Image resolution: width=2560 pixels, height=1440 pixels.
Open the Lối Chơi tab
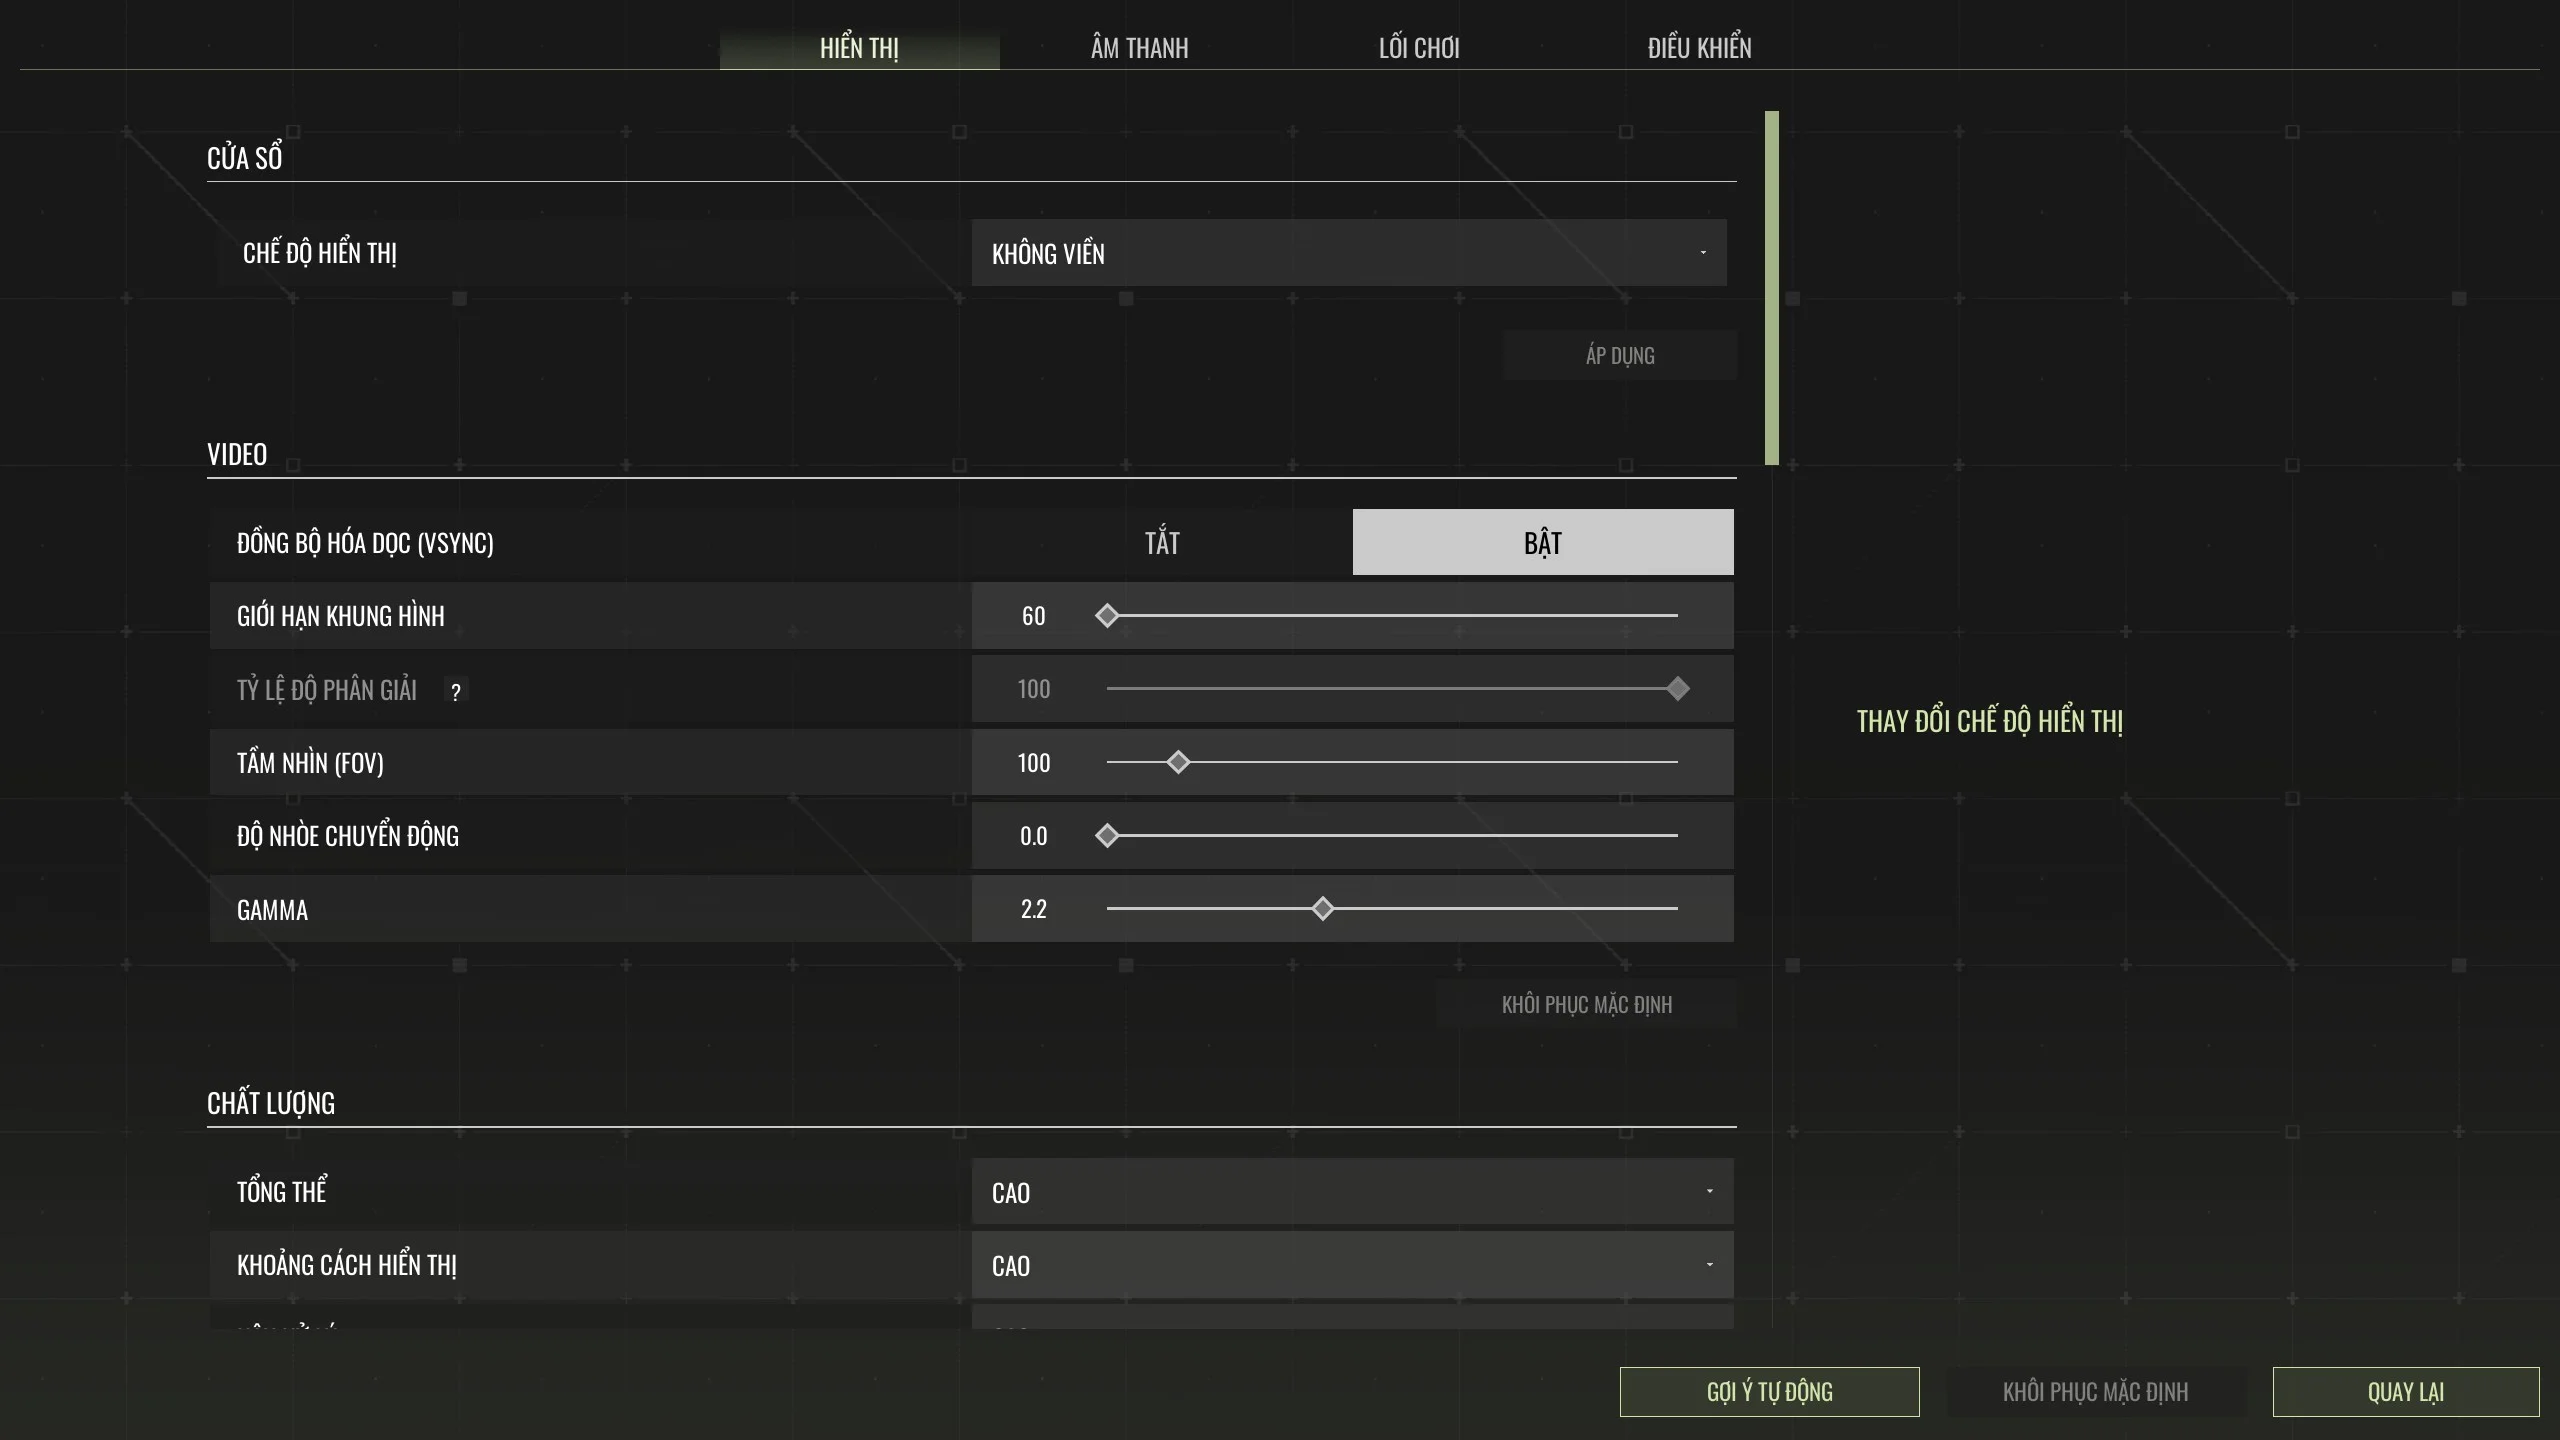1419,48
